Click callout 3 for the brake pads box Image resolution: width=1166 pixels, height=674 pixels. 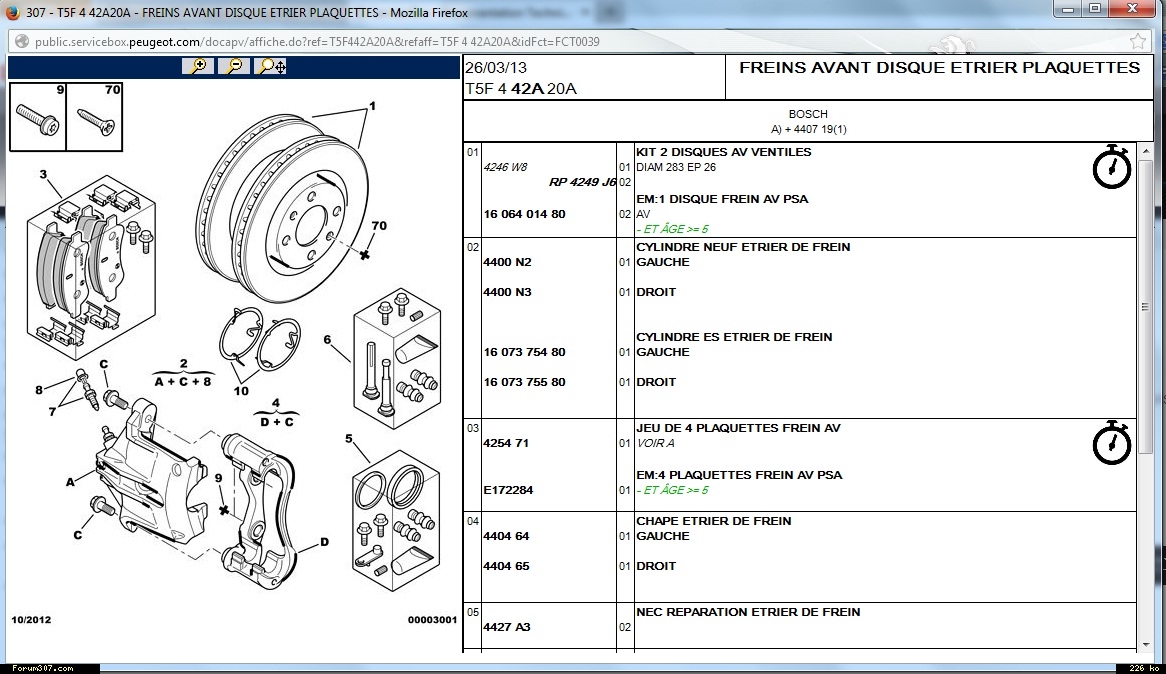[43, 174]
